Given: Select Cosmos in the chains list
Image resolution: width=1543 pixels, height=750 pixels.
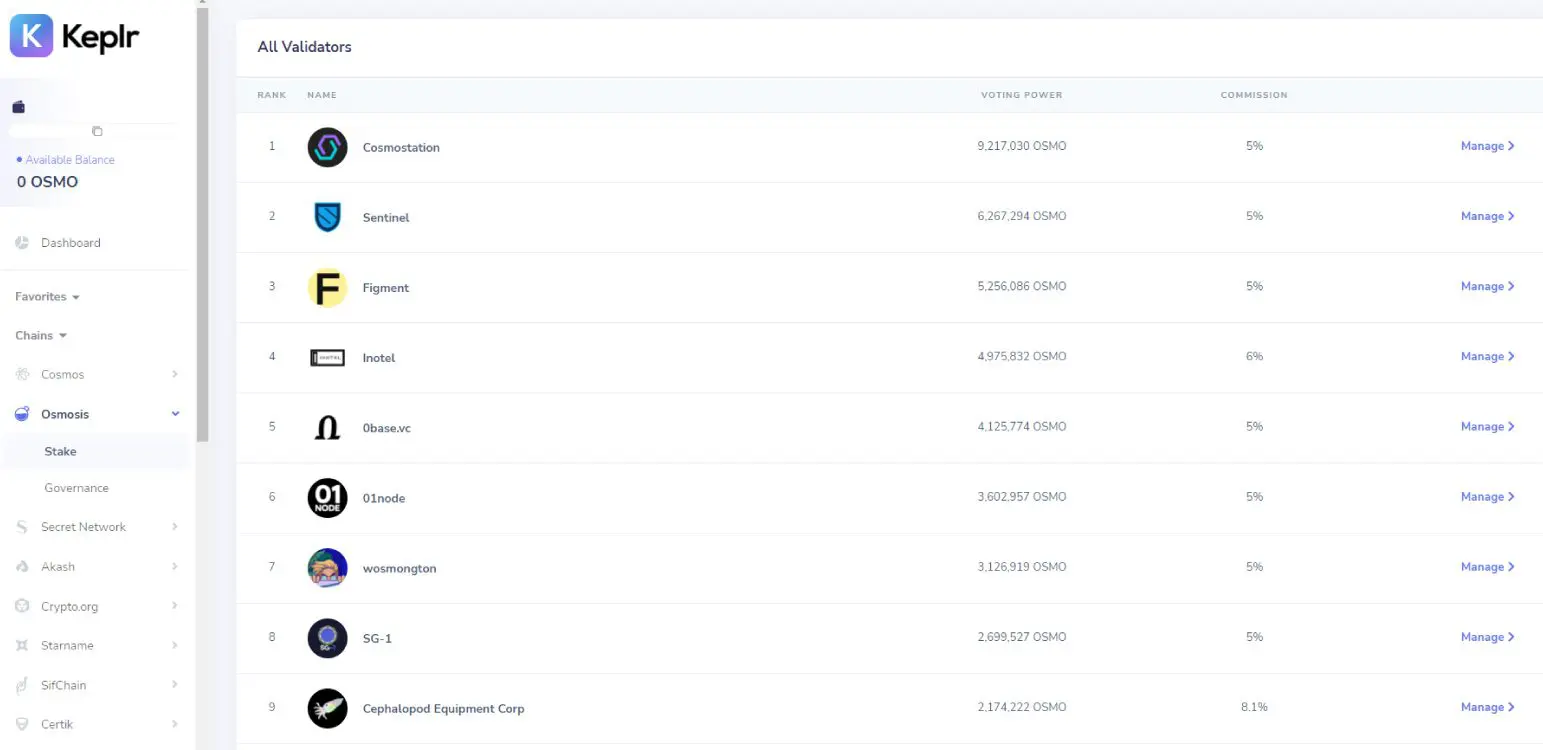Looking at the screenshot, I should coord(62,375).
